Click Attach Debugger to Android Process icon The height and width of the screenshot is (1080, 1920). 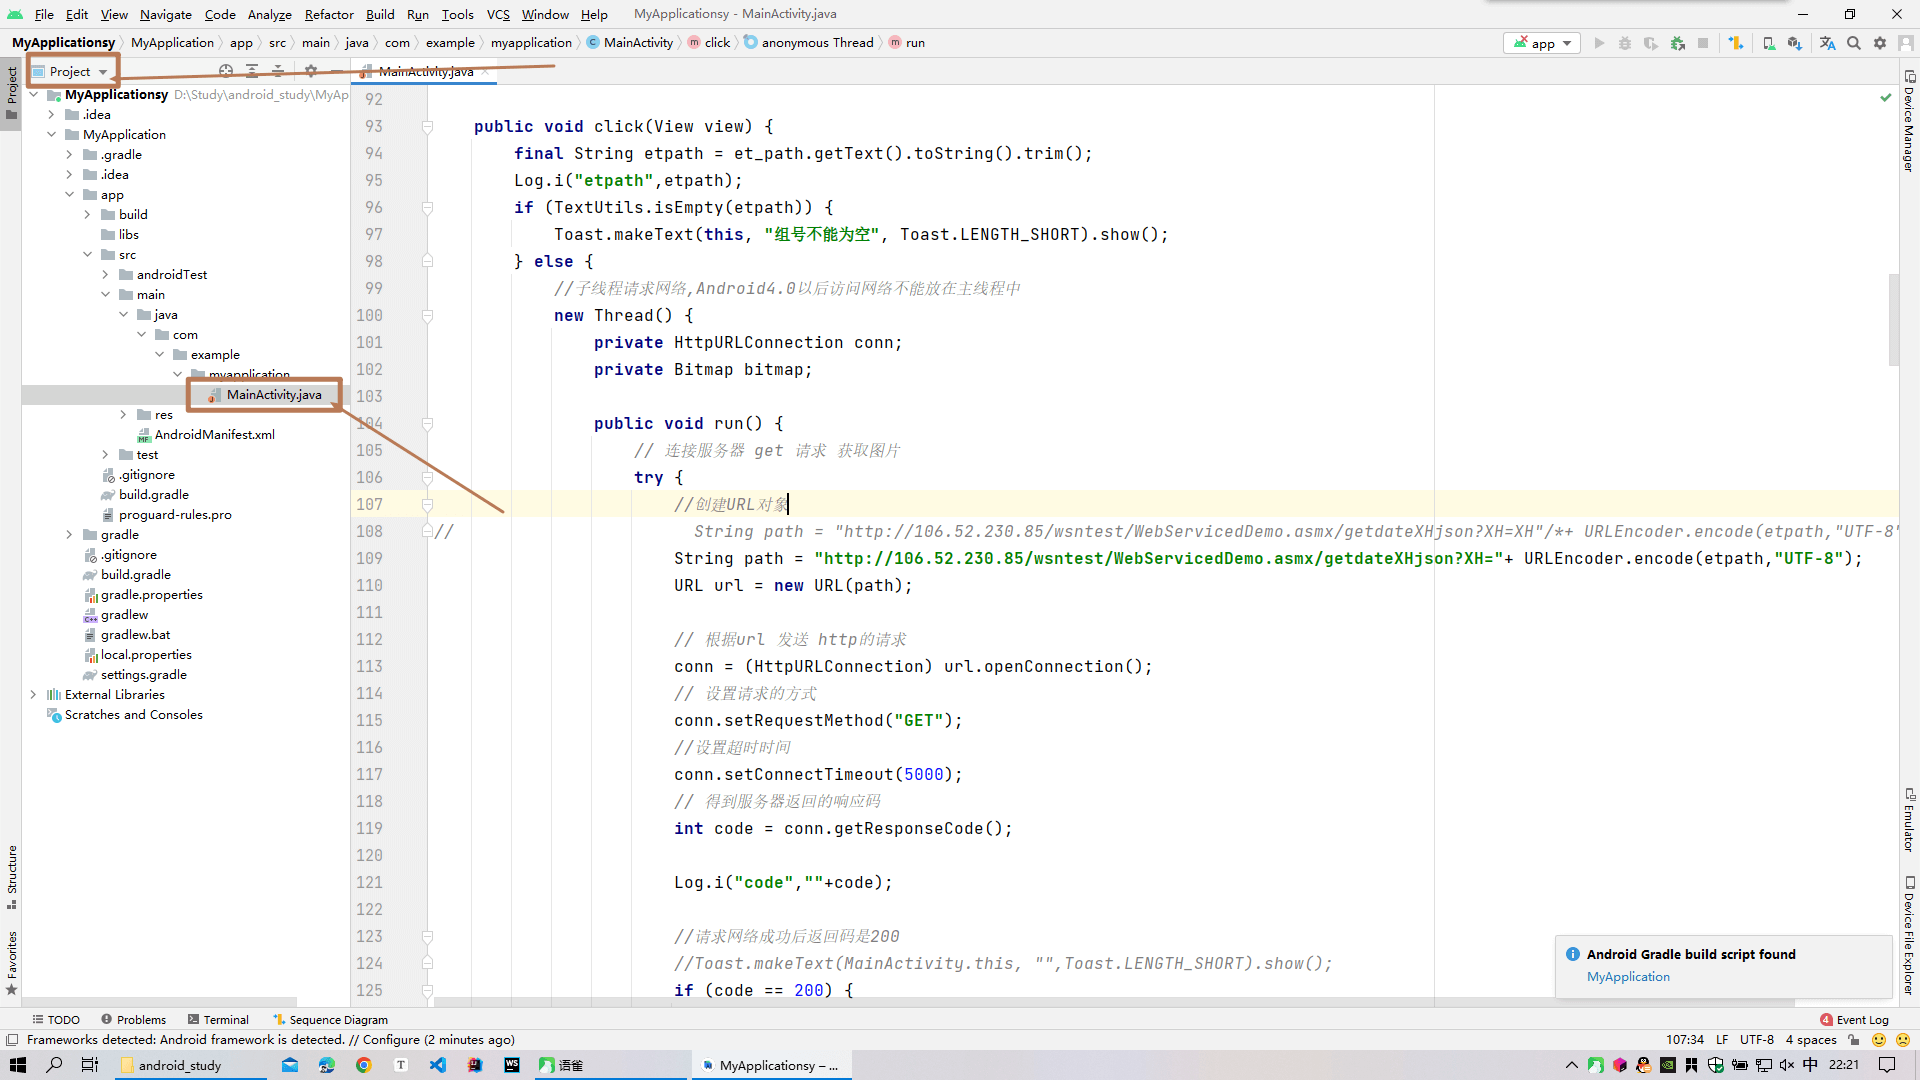(1678, 43)
